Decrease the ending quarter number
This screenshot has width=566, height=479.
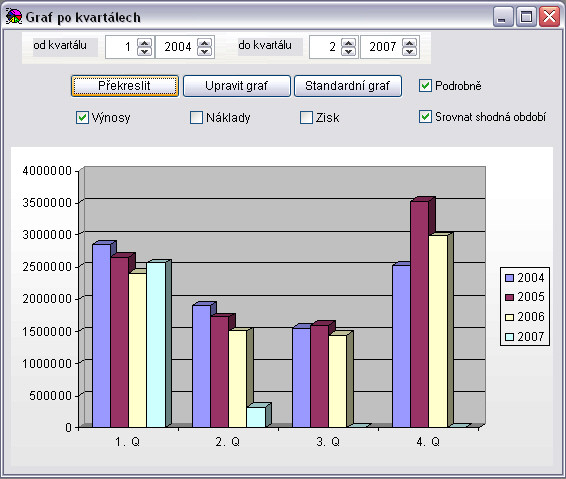pyautogui.click(x=348, y=51)
